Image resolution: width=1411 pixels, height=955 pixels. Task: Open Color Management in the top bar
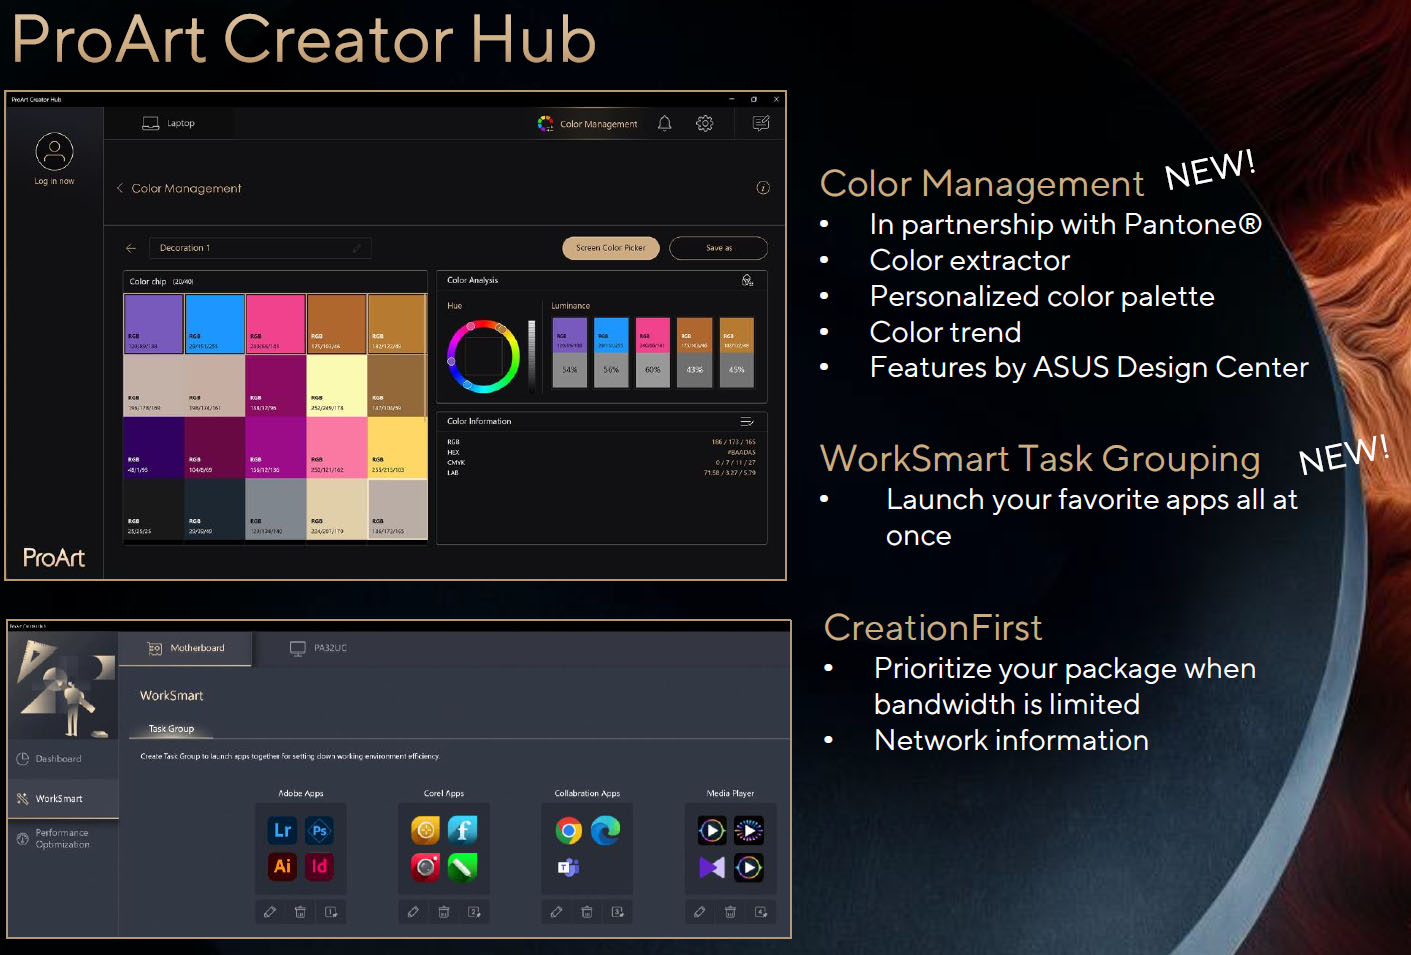pos(588,123)
